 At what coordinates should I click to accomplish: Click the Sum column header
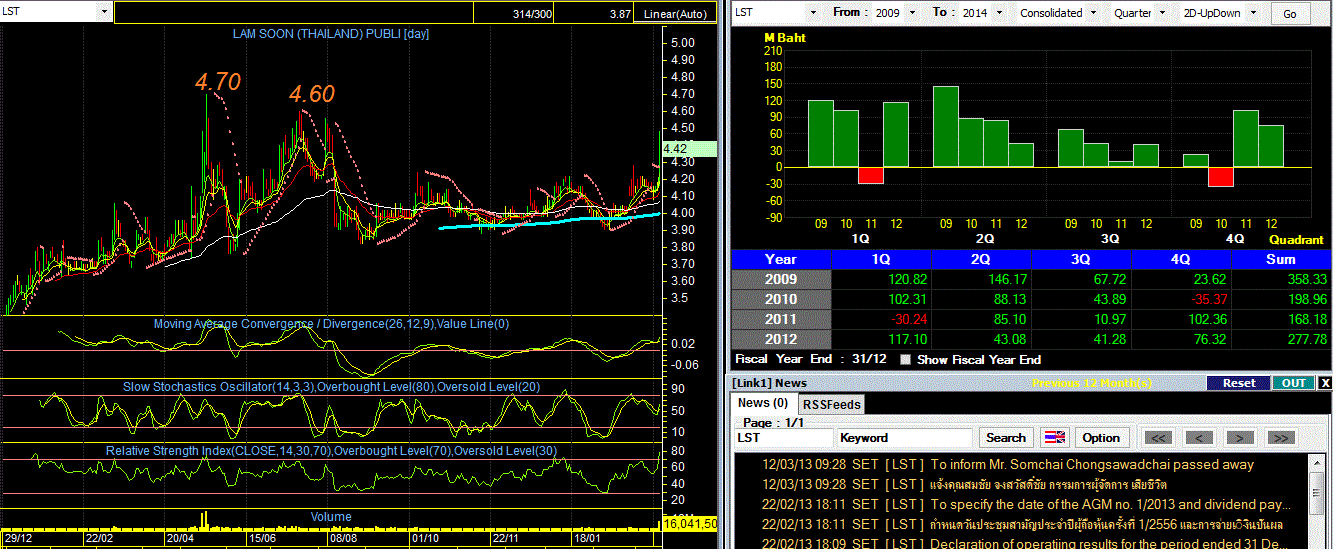pyautogui.click(x=1281, y=259)
